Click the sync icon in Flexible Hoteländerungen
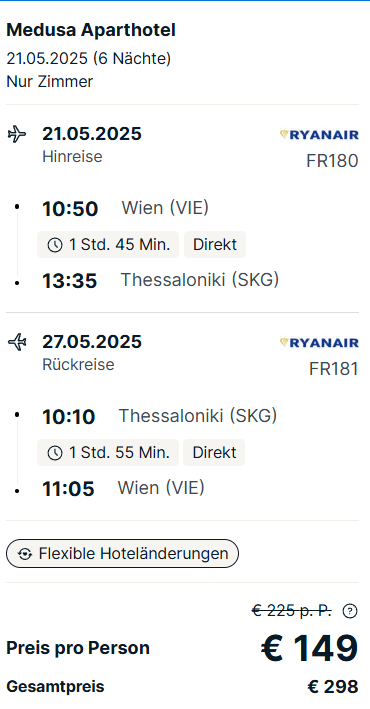 tap(25, 554)
